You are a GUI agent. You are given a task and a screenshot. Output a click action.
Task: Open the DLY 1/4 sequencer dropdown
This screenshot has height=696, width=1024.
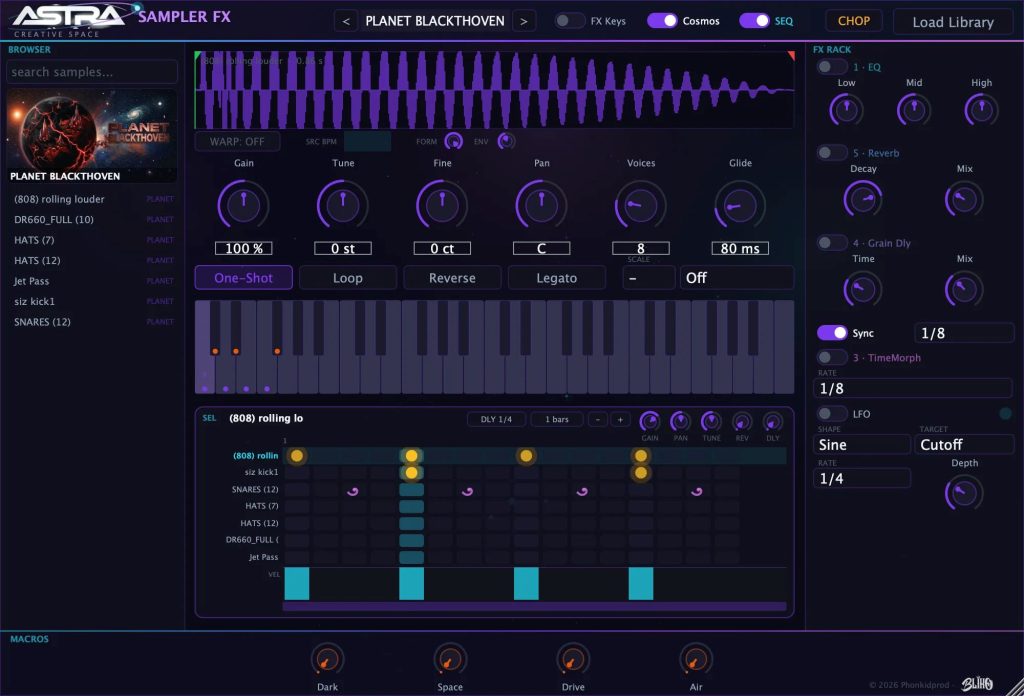point(496,419)
